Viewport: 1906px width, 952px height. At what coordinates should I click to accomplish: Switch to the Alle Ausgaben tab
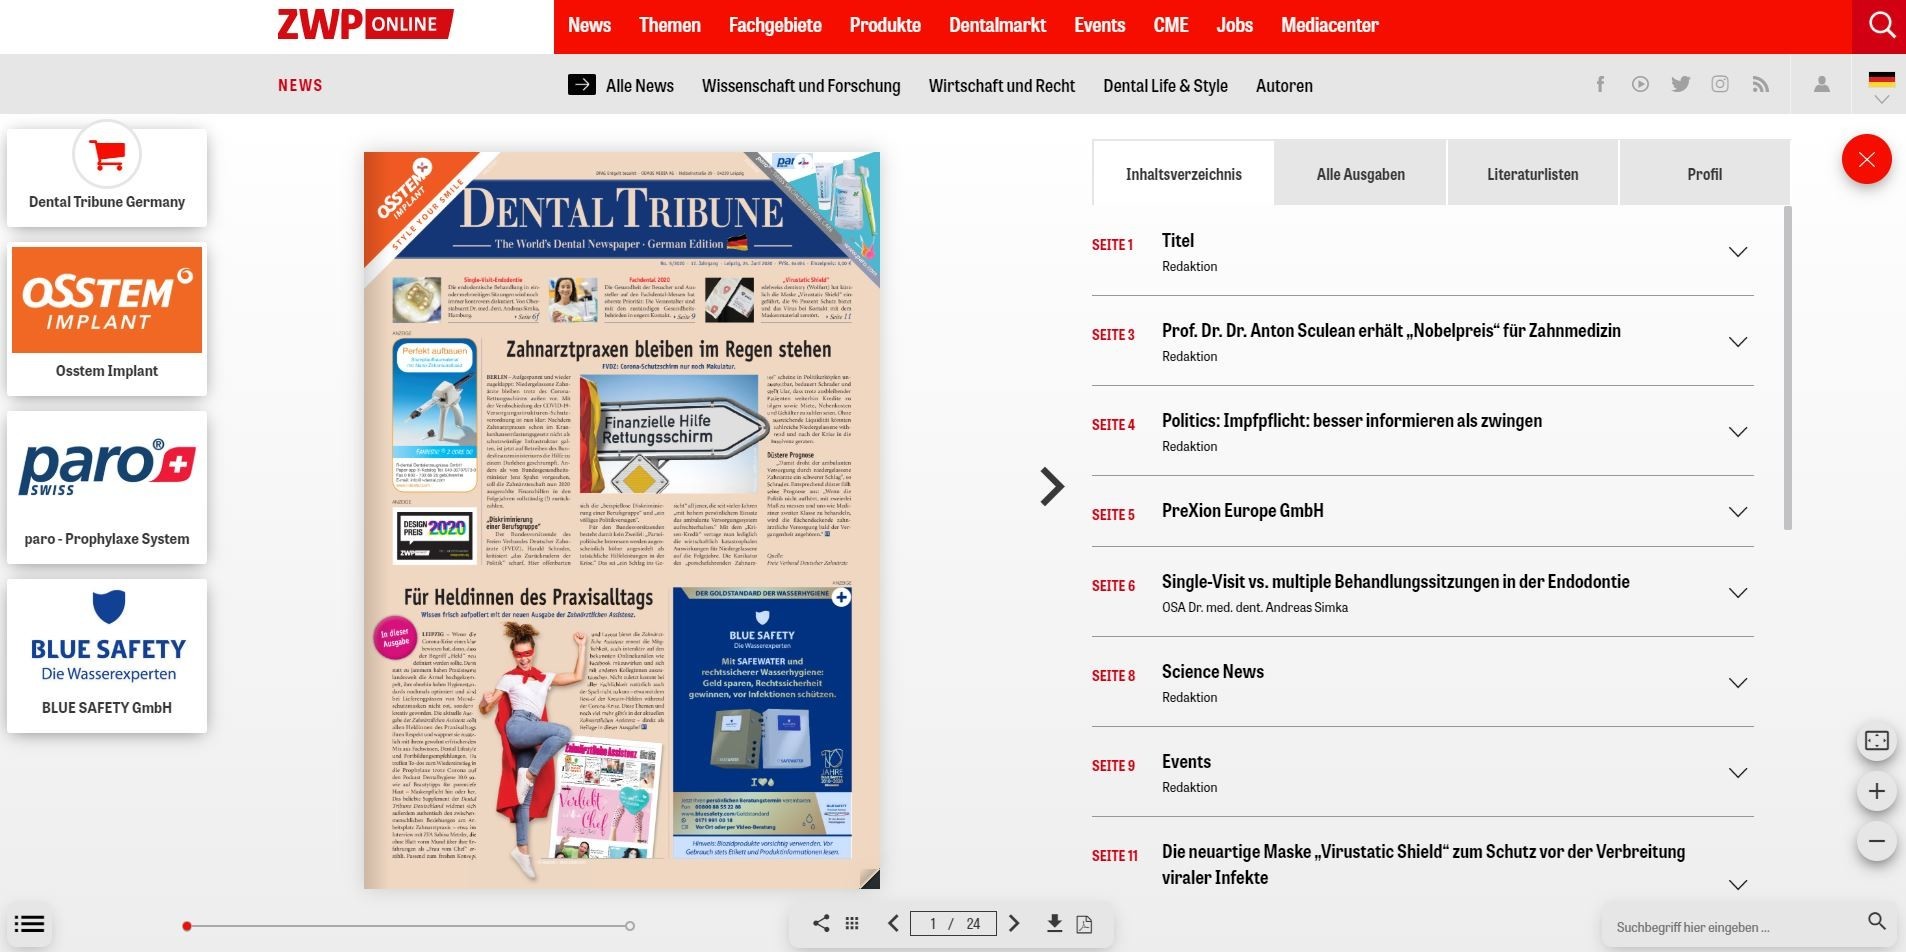point(1360,173)
